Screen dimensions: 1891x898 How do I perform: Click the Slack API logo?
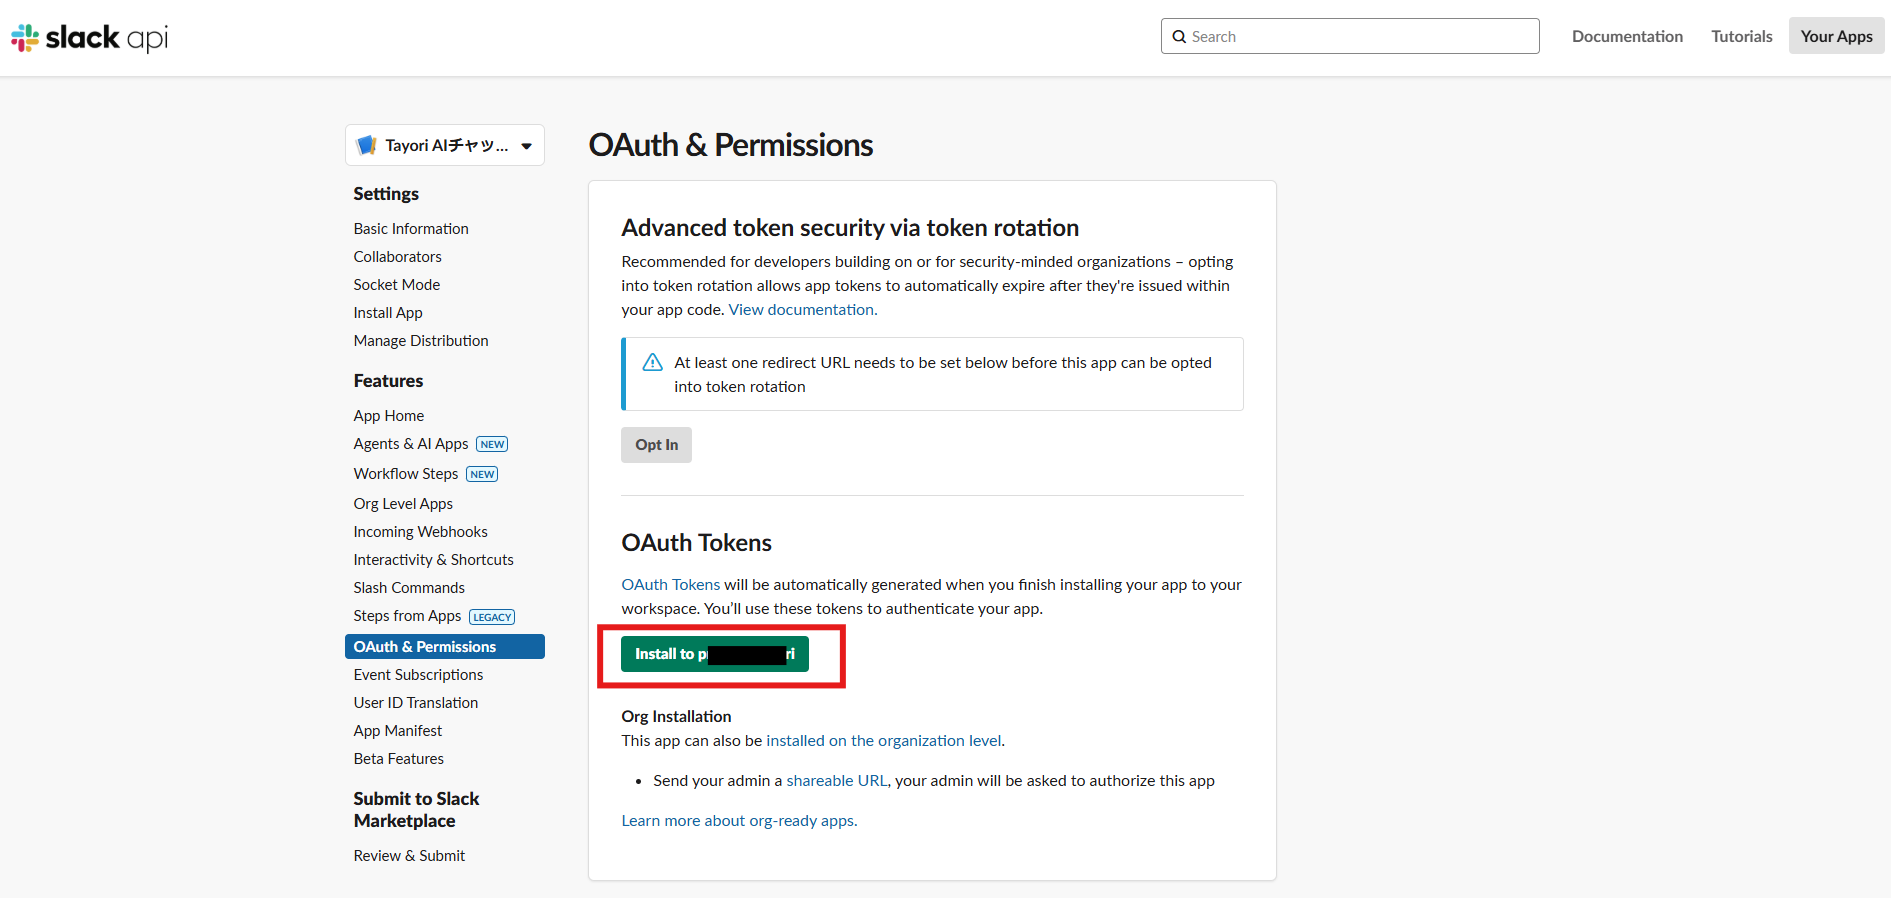coord(89,38)
